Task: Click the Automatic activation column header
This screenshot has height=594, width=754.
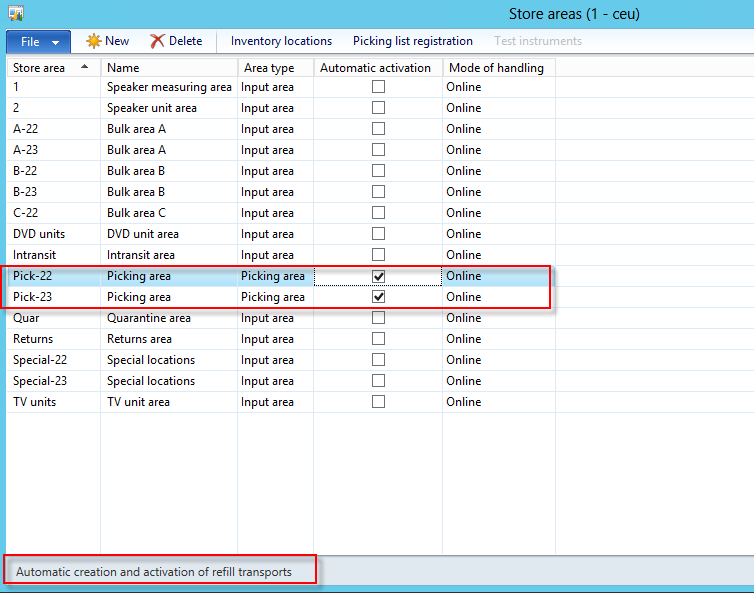Action: [375, 68]
